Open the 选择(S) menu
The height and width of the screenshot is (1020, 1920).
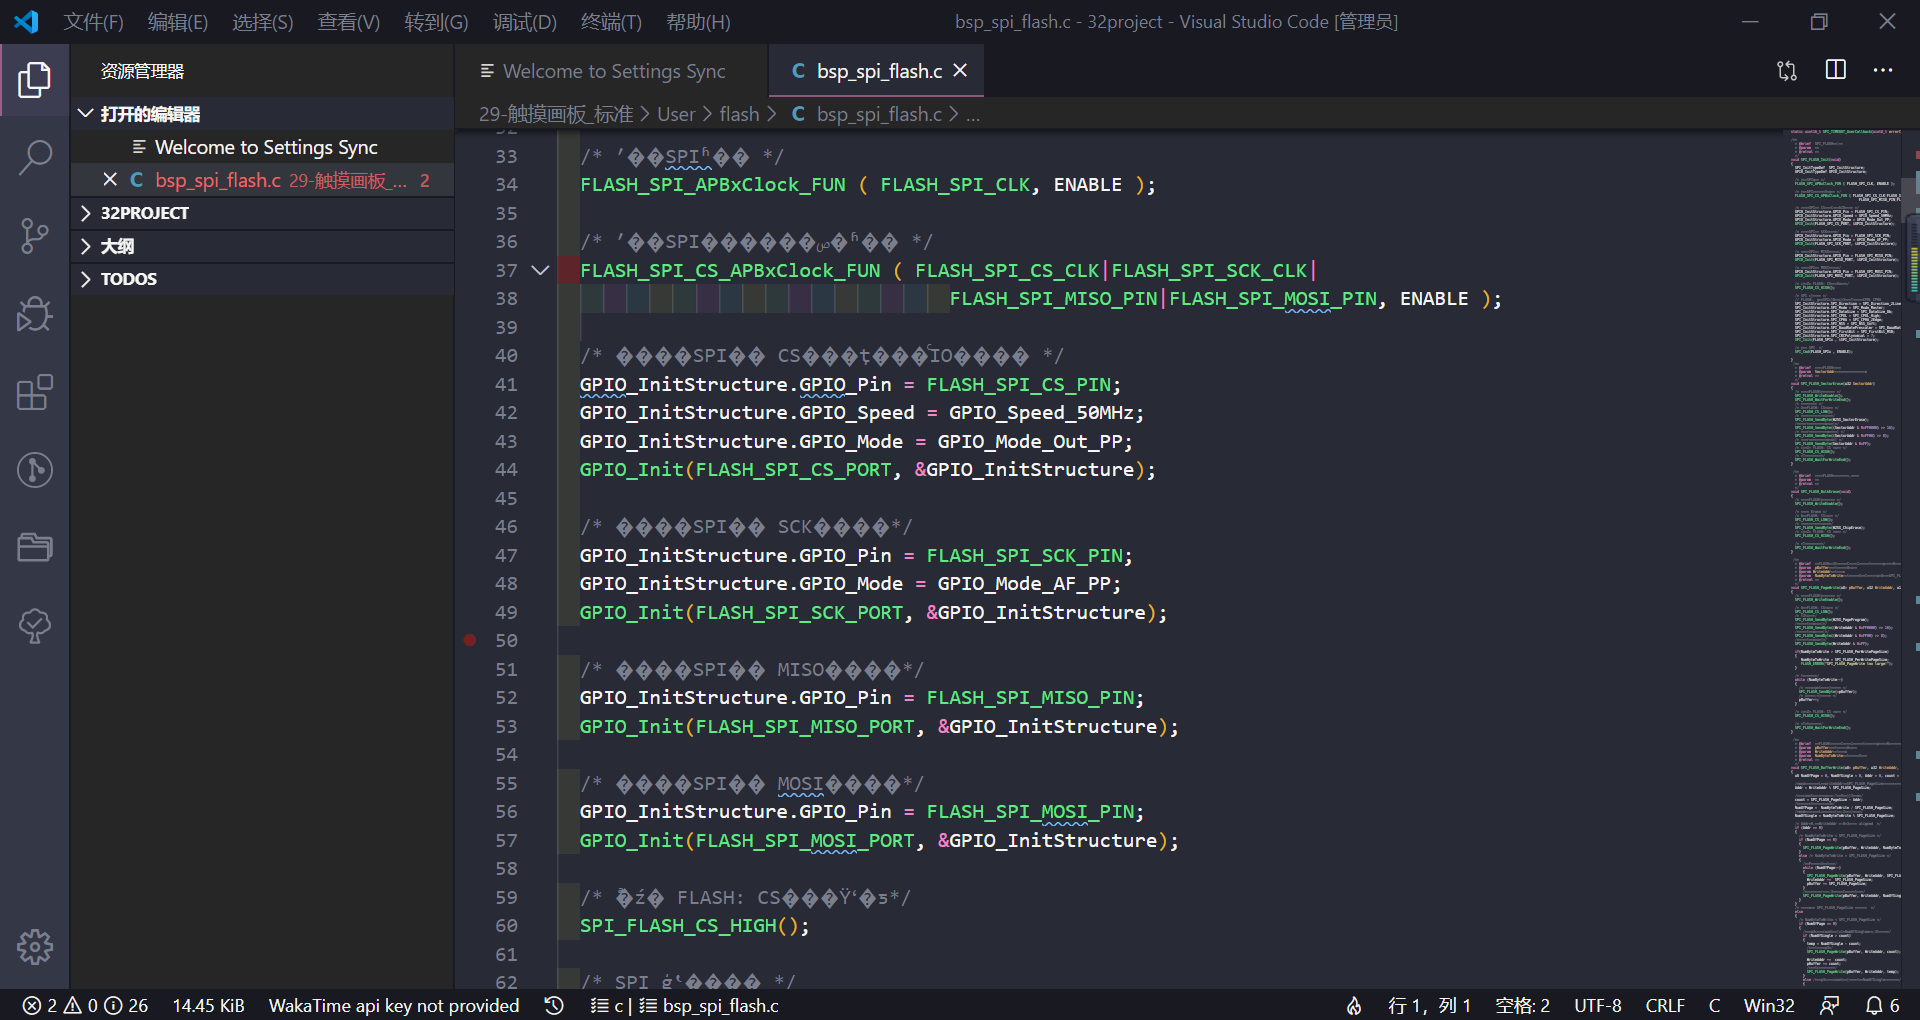[263, 22]
